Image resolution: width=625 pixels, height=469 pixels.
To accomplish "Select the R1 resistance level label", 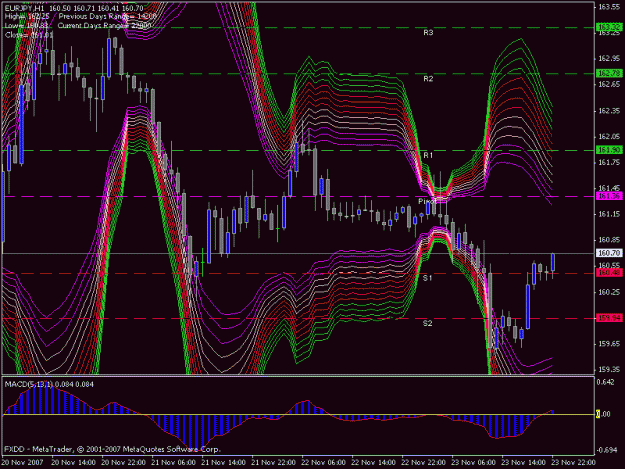I will pos(428,155).
